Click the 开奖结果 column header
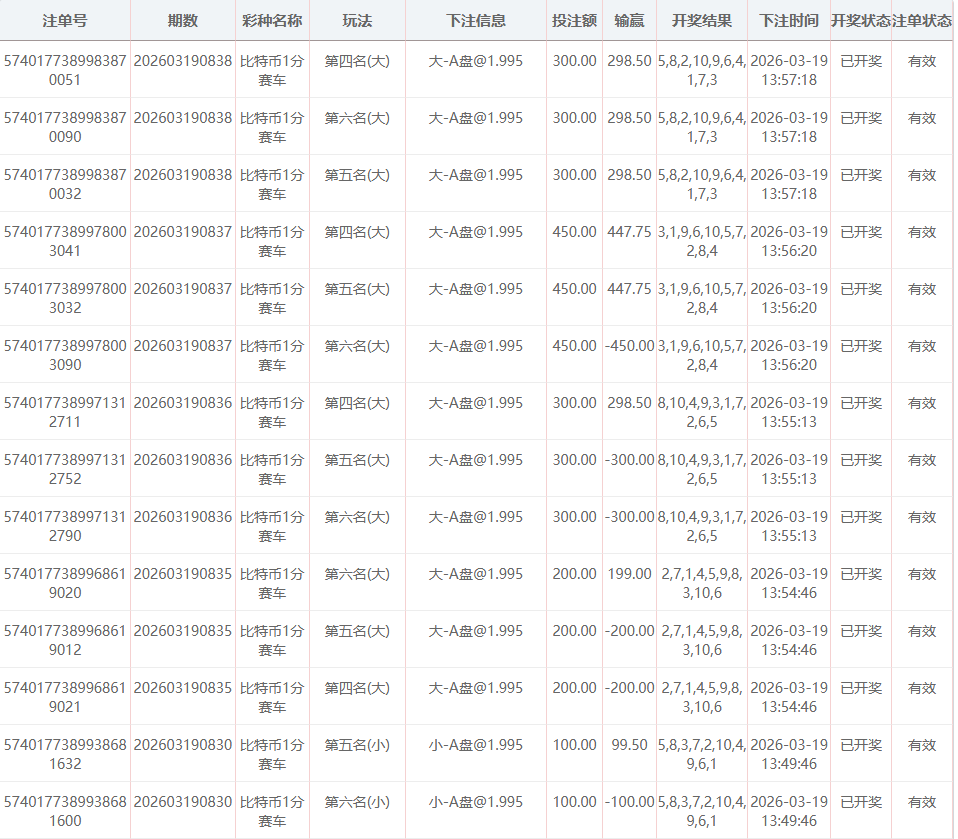The width and height of the screenshot is (958, 839). tap(702, 20)
